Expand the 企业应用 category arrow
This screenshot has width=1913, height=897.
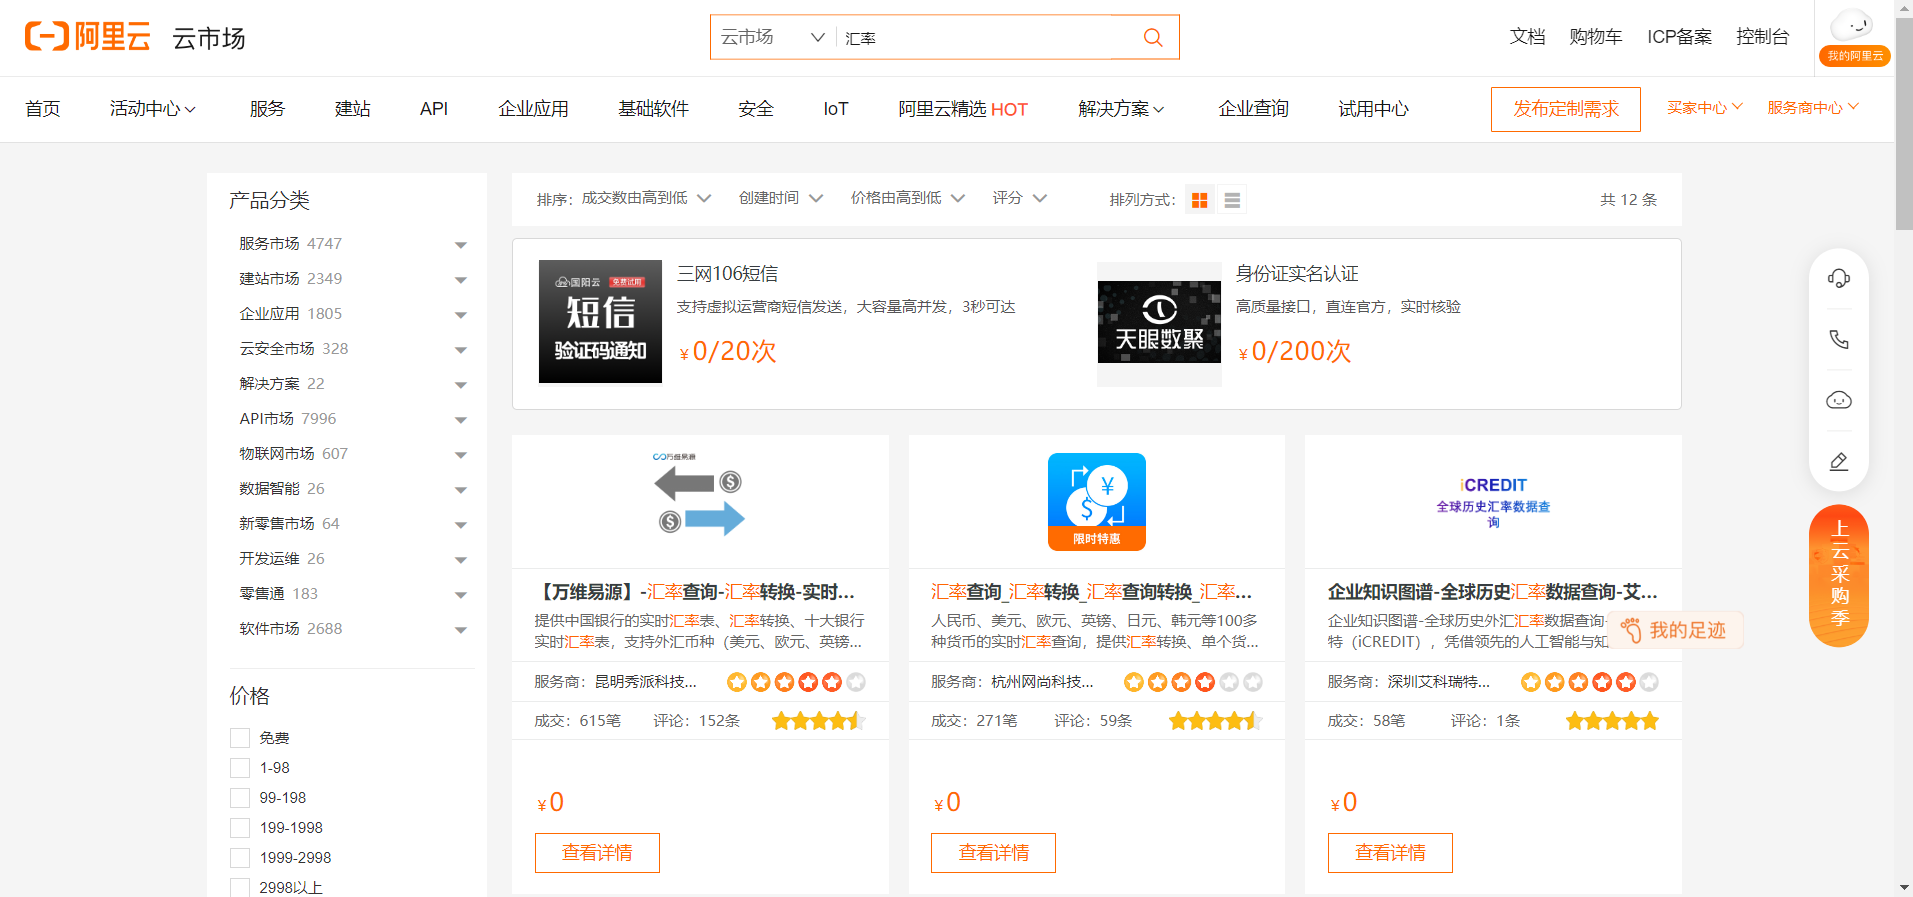pyautogui.click(x=461, y=315)
